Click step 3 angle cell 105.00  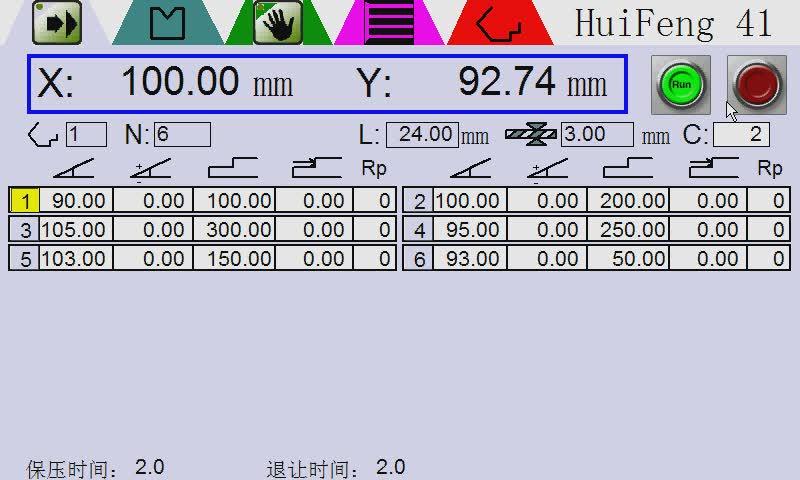(x=76, y=230)
